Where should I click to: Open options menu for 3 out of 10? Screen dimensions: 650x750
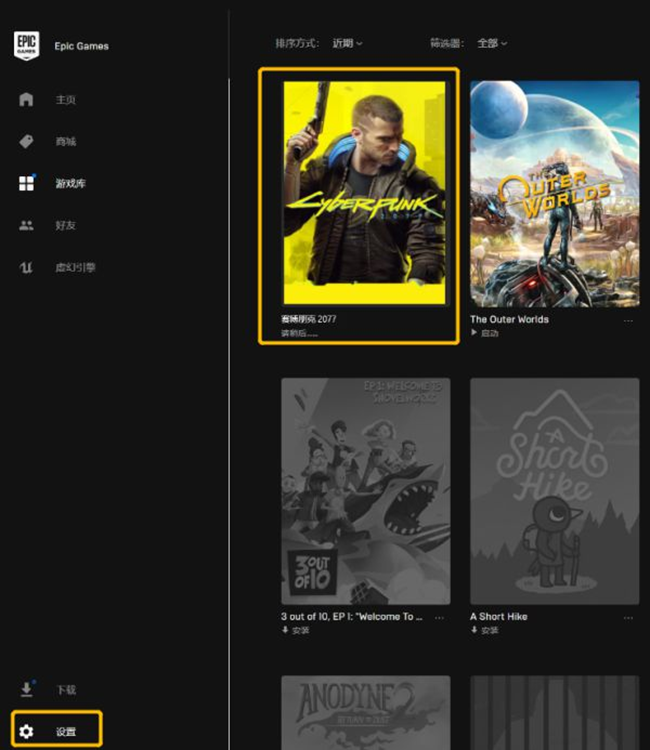coord(440,617)
